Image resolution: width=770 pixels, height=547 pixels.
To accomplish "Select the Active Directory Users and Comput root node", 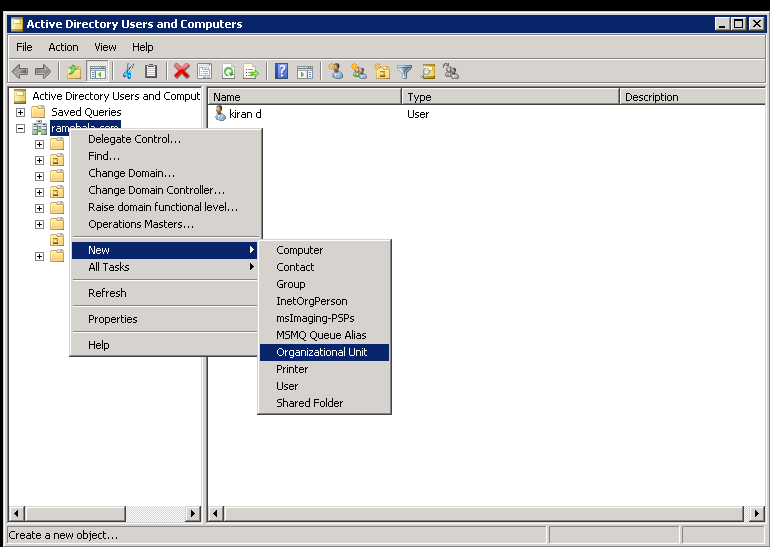I will (116, 96).
